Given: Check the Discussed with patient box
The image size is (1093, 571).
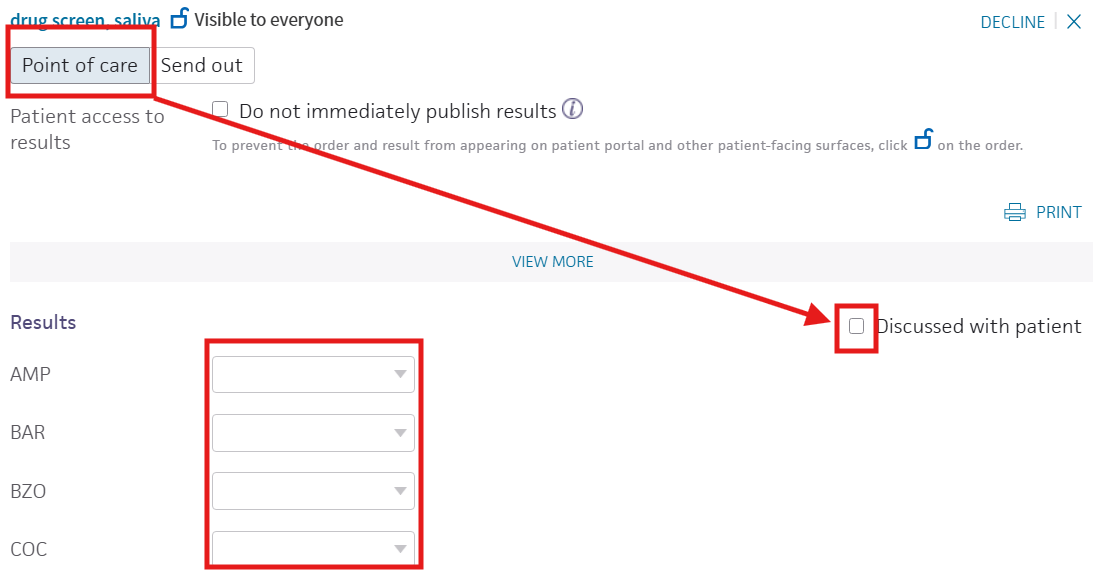Looking at the screenshot, I should [857, 326].
